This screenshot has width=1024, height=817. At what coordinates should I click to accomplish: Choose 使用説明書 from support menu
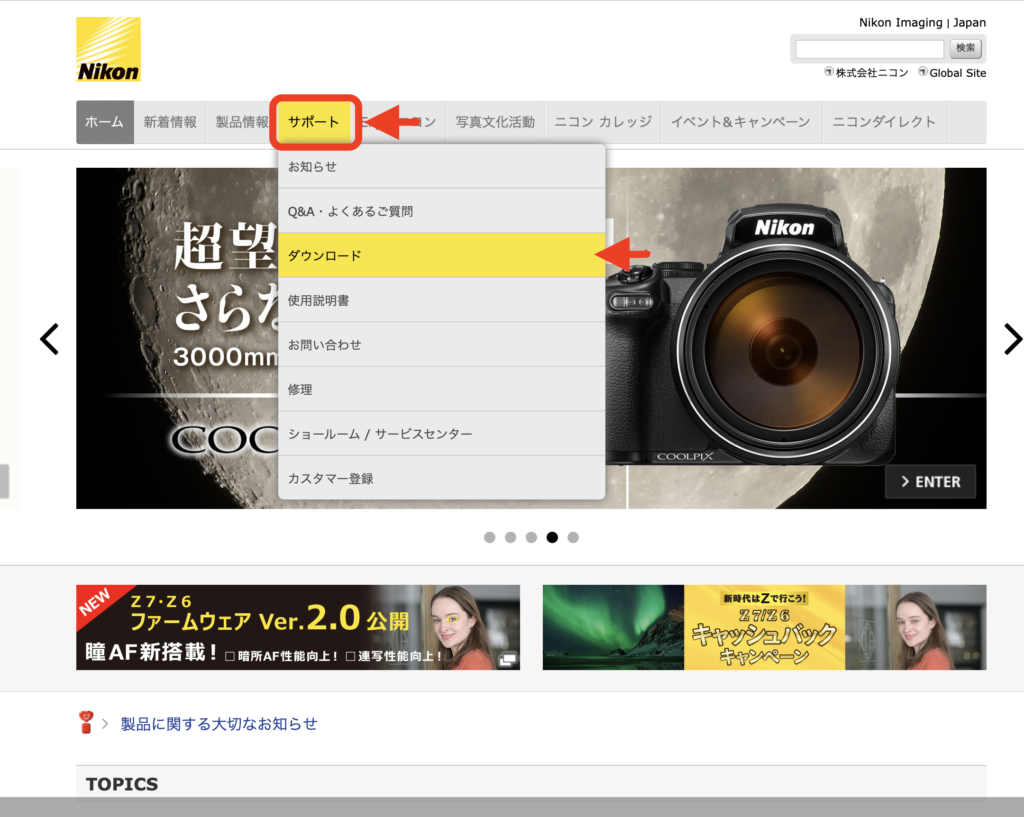tap(441, 300)
